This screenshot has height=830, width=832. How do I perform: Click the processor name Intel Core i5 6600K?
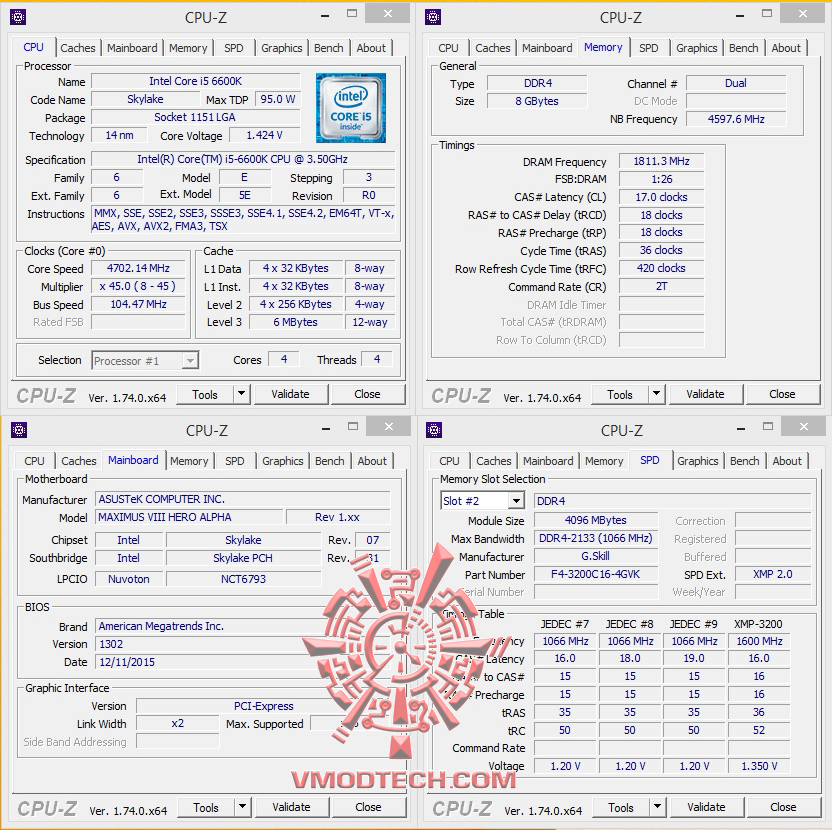[195, 81]
